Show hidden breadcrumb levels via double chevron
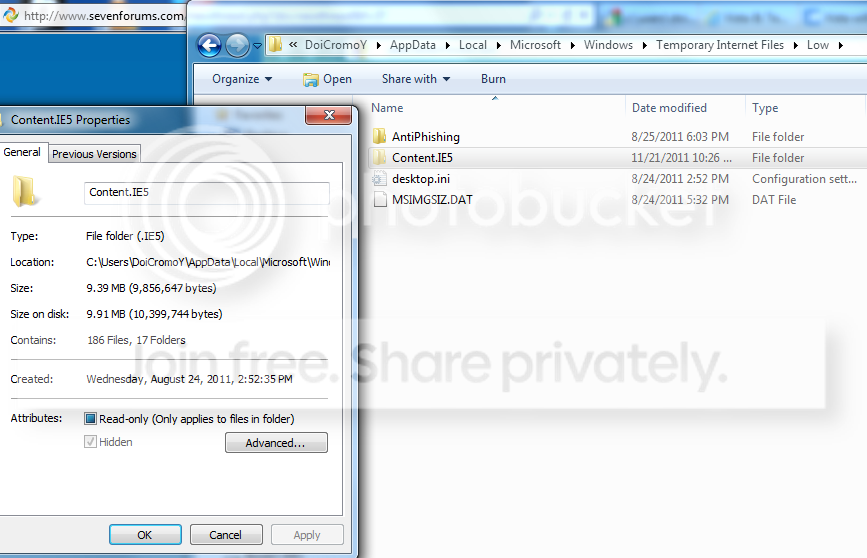 (293, 45)
